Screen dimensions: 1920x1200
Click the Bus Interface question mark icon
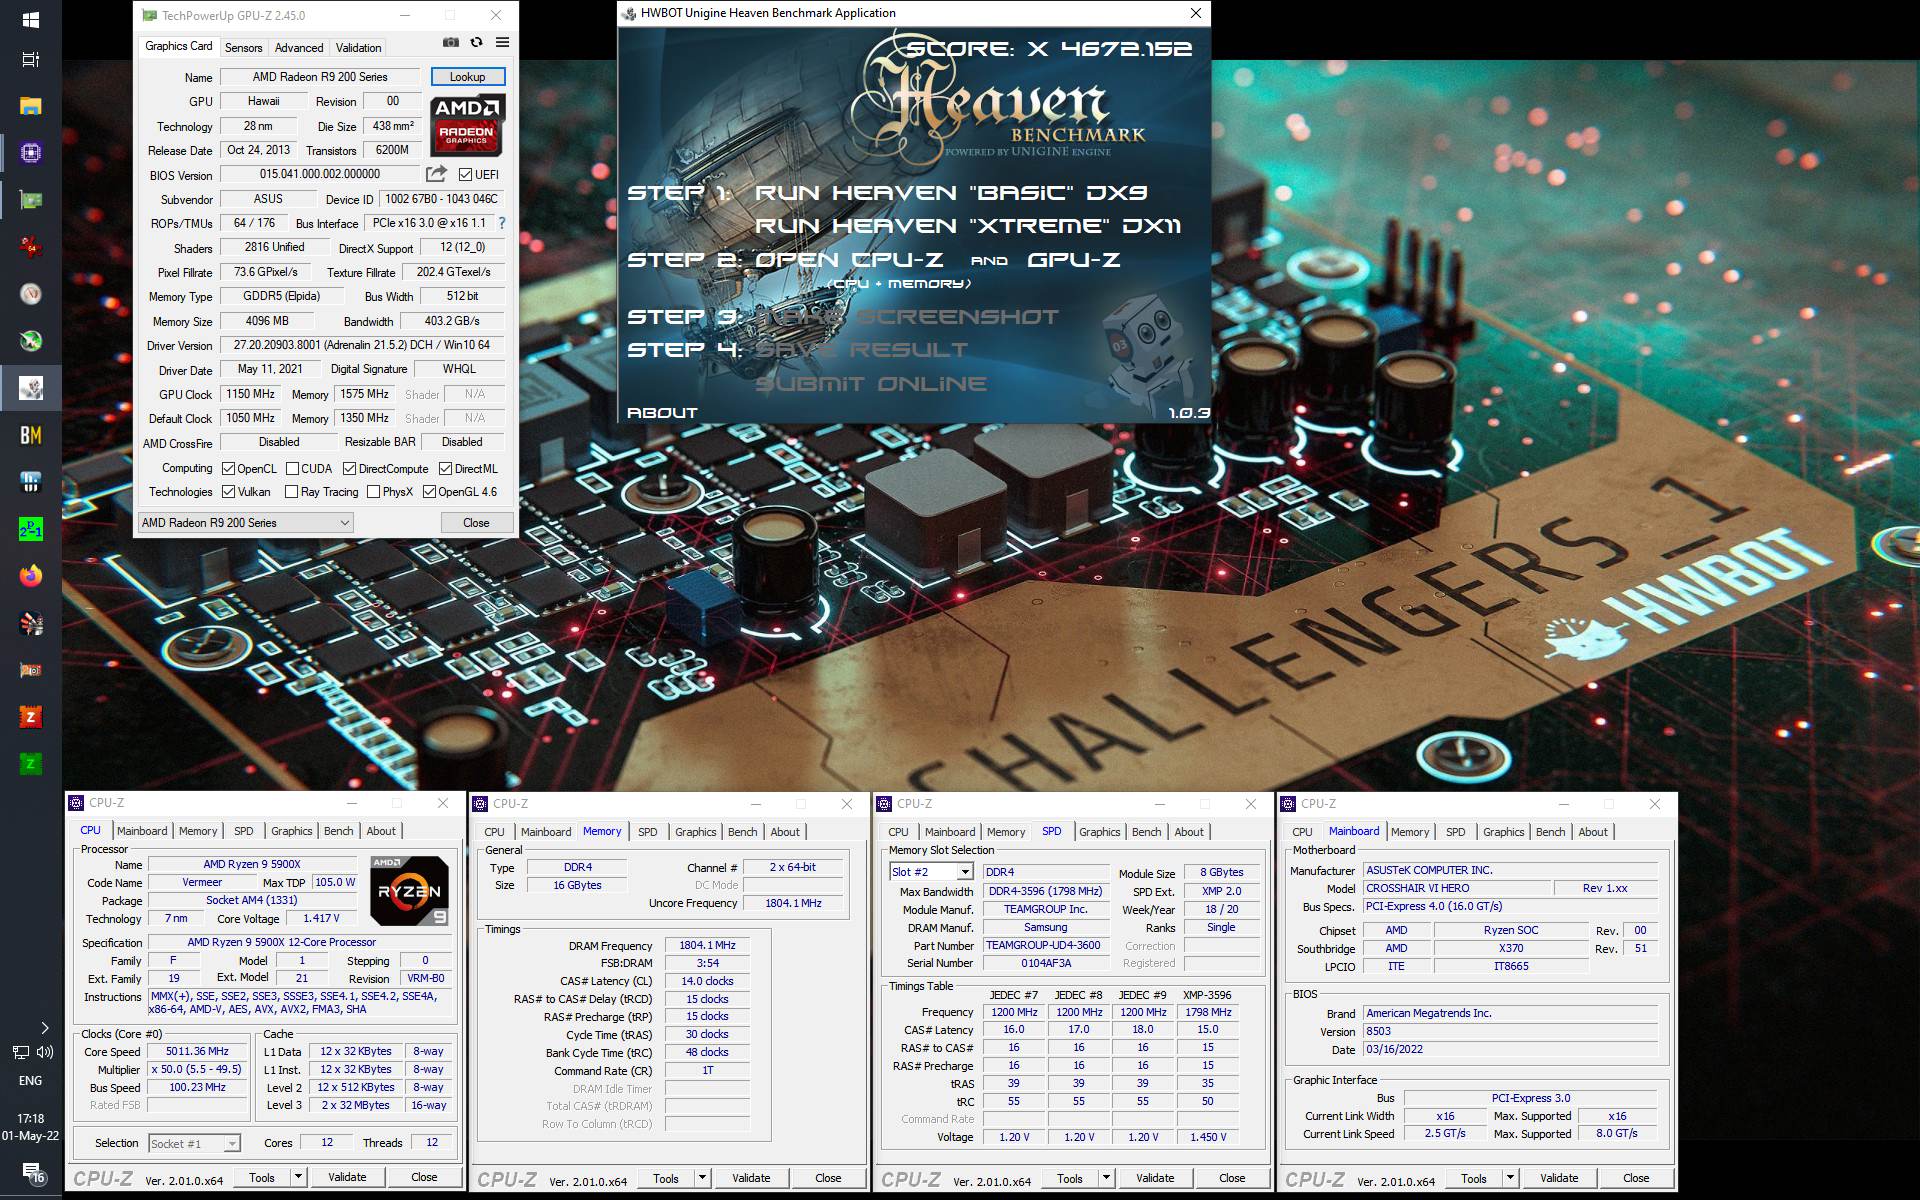(502, 223)
